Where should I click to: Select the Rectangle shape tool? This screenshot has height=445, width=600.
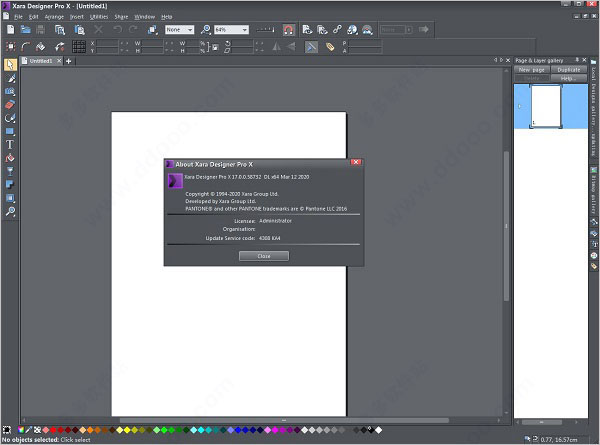tap(10, 132)
